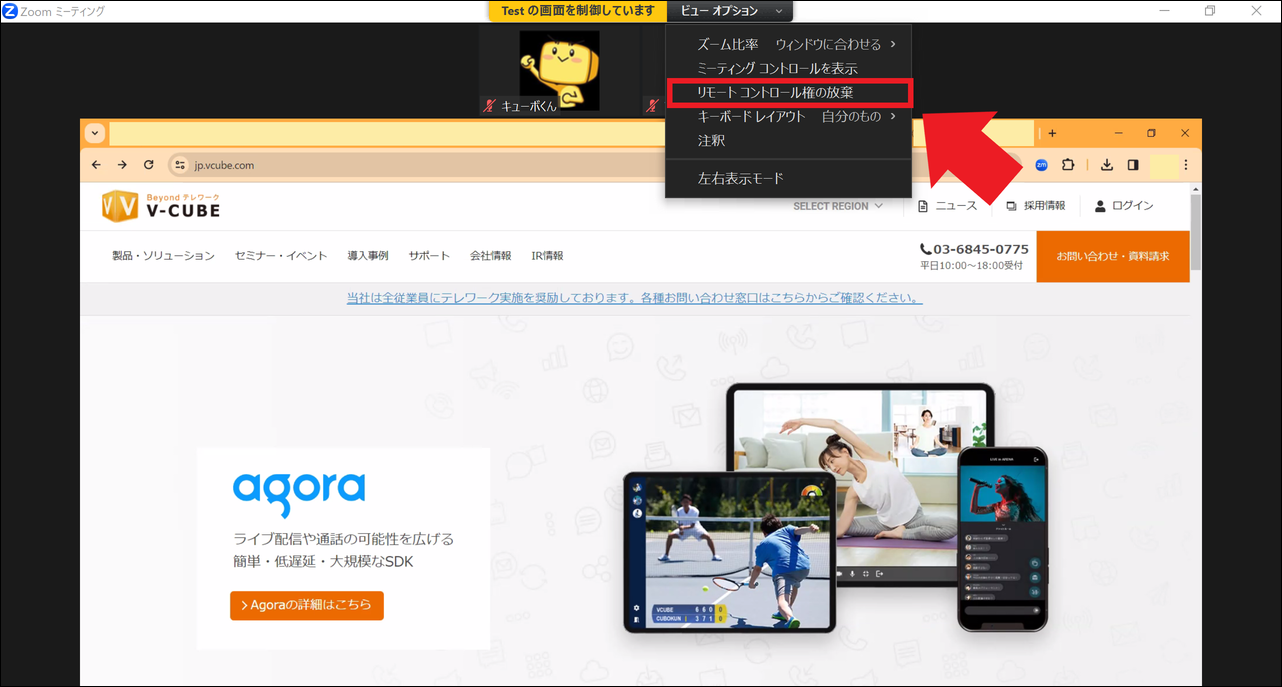The height and width of the screenshot is (687, 1282).
Task: Open the telework notice link
Action: (634, 298)
